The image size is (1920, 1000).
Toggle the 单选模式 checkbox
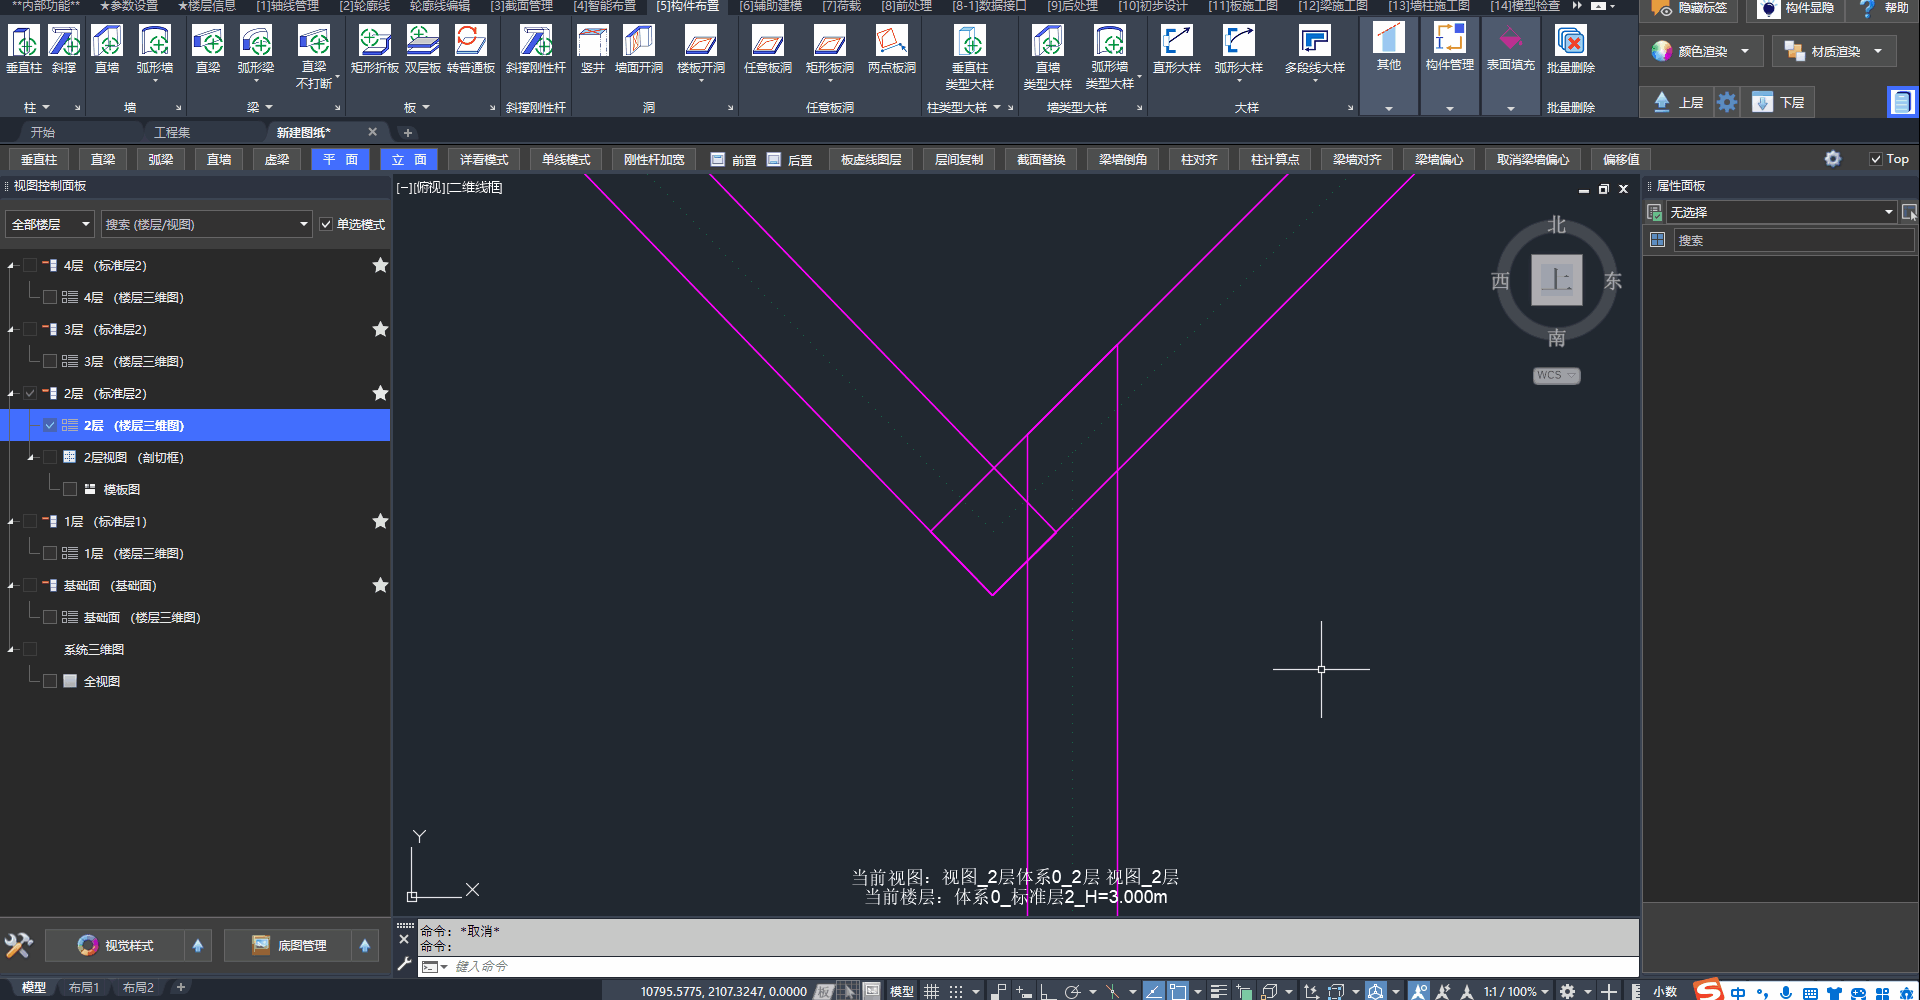[x=326, y=225]
